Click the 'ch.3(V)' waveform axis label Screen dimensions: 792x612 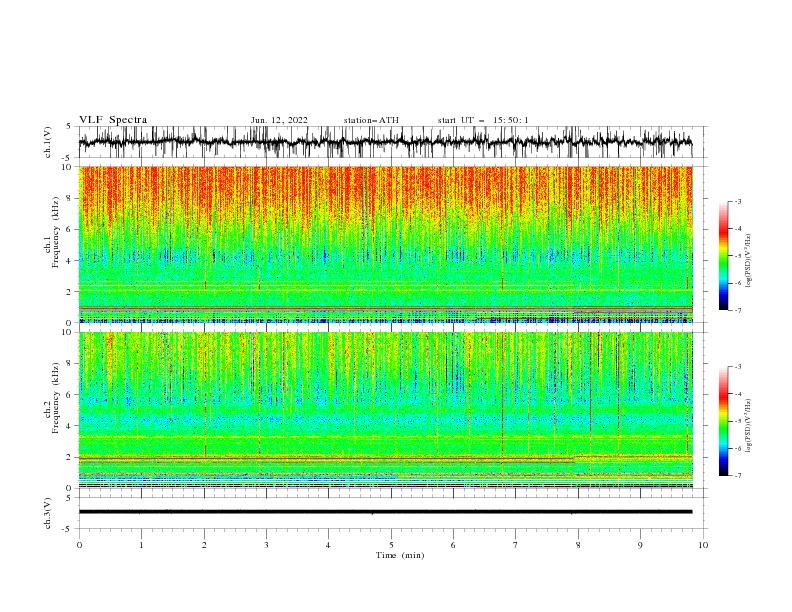coord(48,513)
